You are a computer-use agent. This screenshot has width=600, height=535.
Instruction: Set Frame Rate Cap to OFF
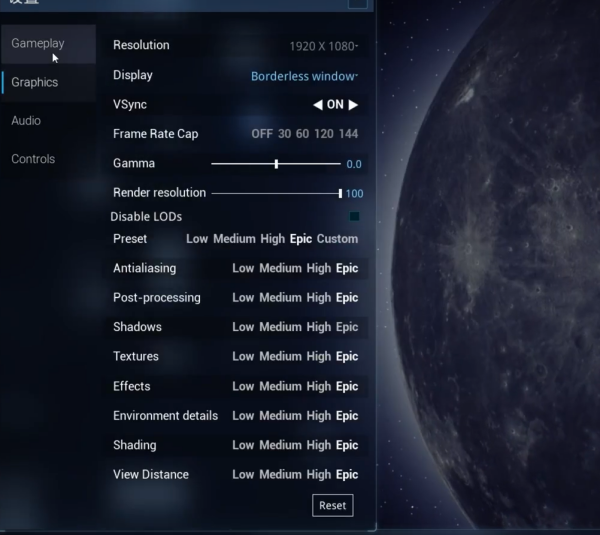point(262,134)
